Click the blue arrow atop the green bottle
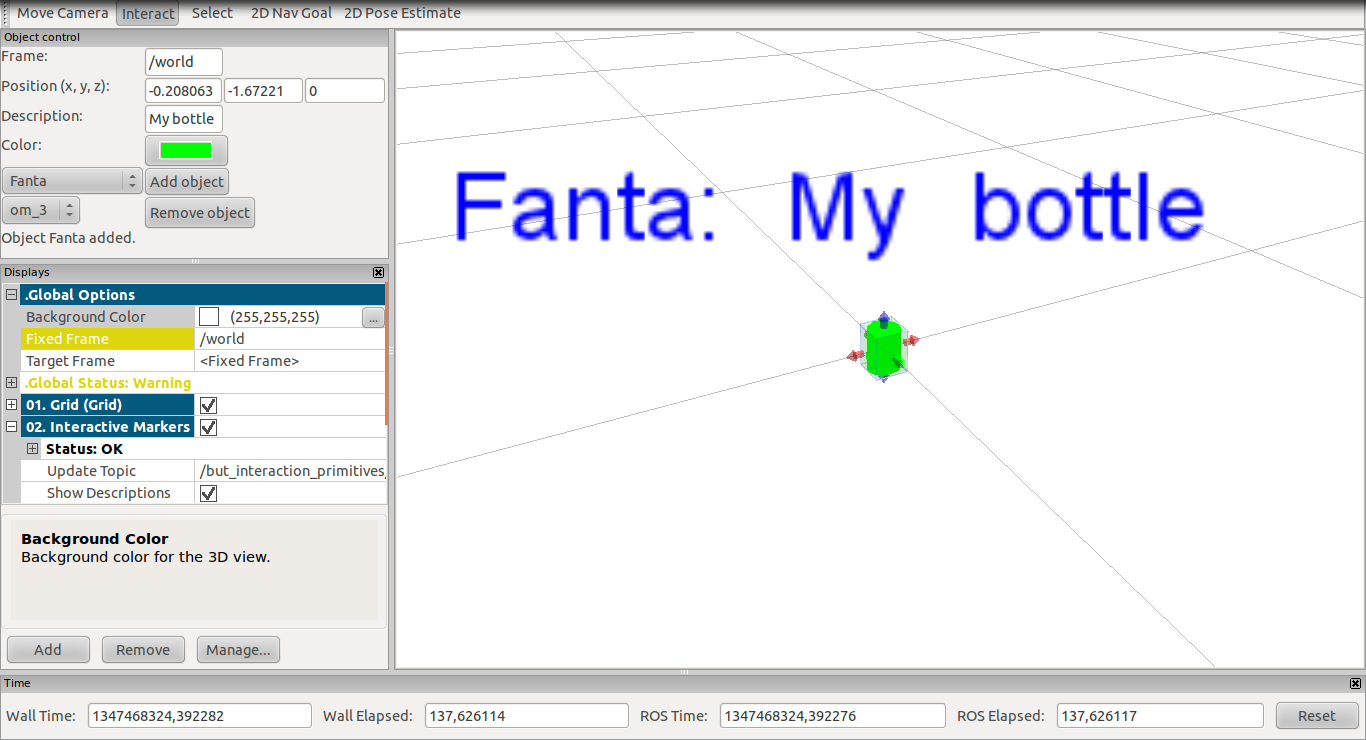 tap(883, 319)
